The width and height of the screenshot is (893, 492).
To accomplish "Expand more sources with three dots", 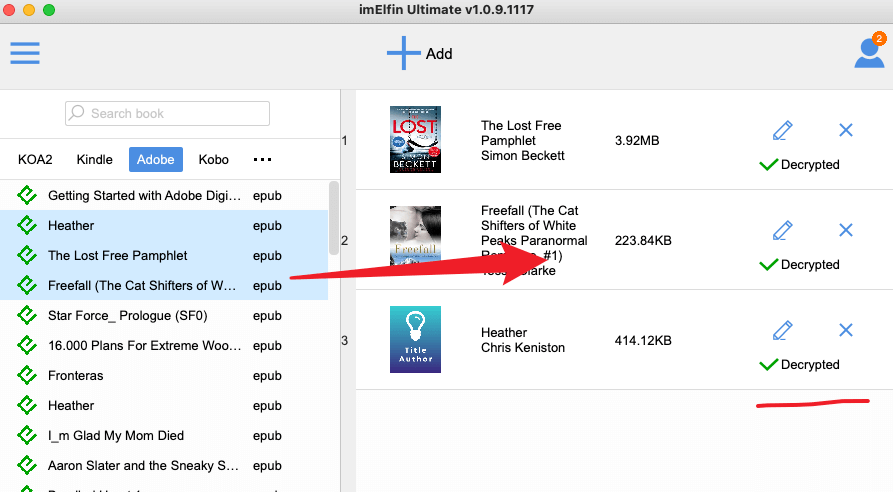I will 262,159.
